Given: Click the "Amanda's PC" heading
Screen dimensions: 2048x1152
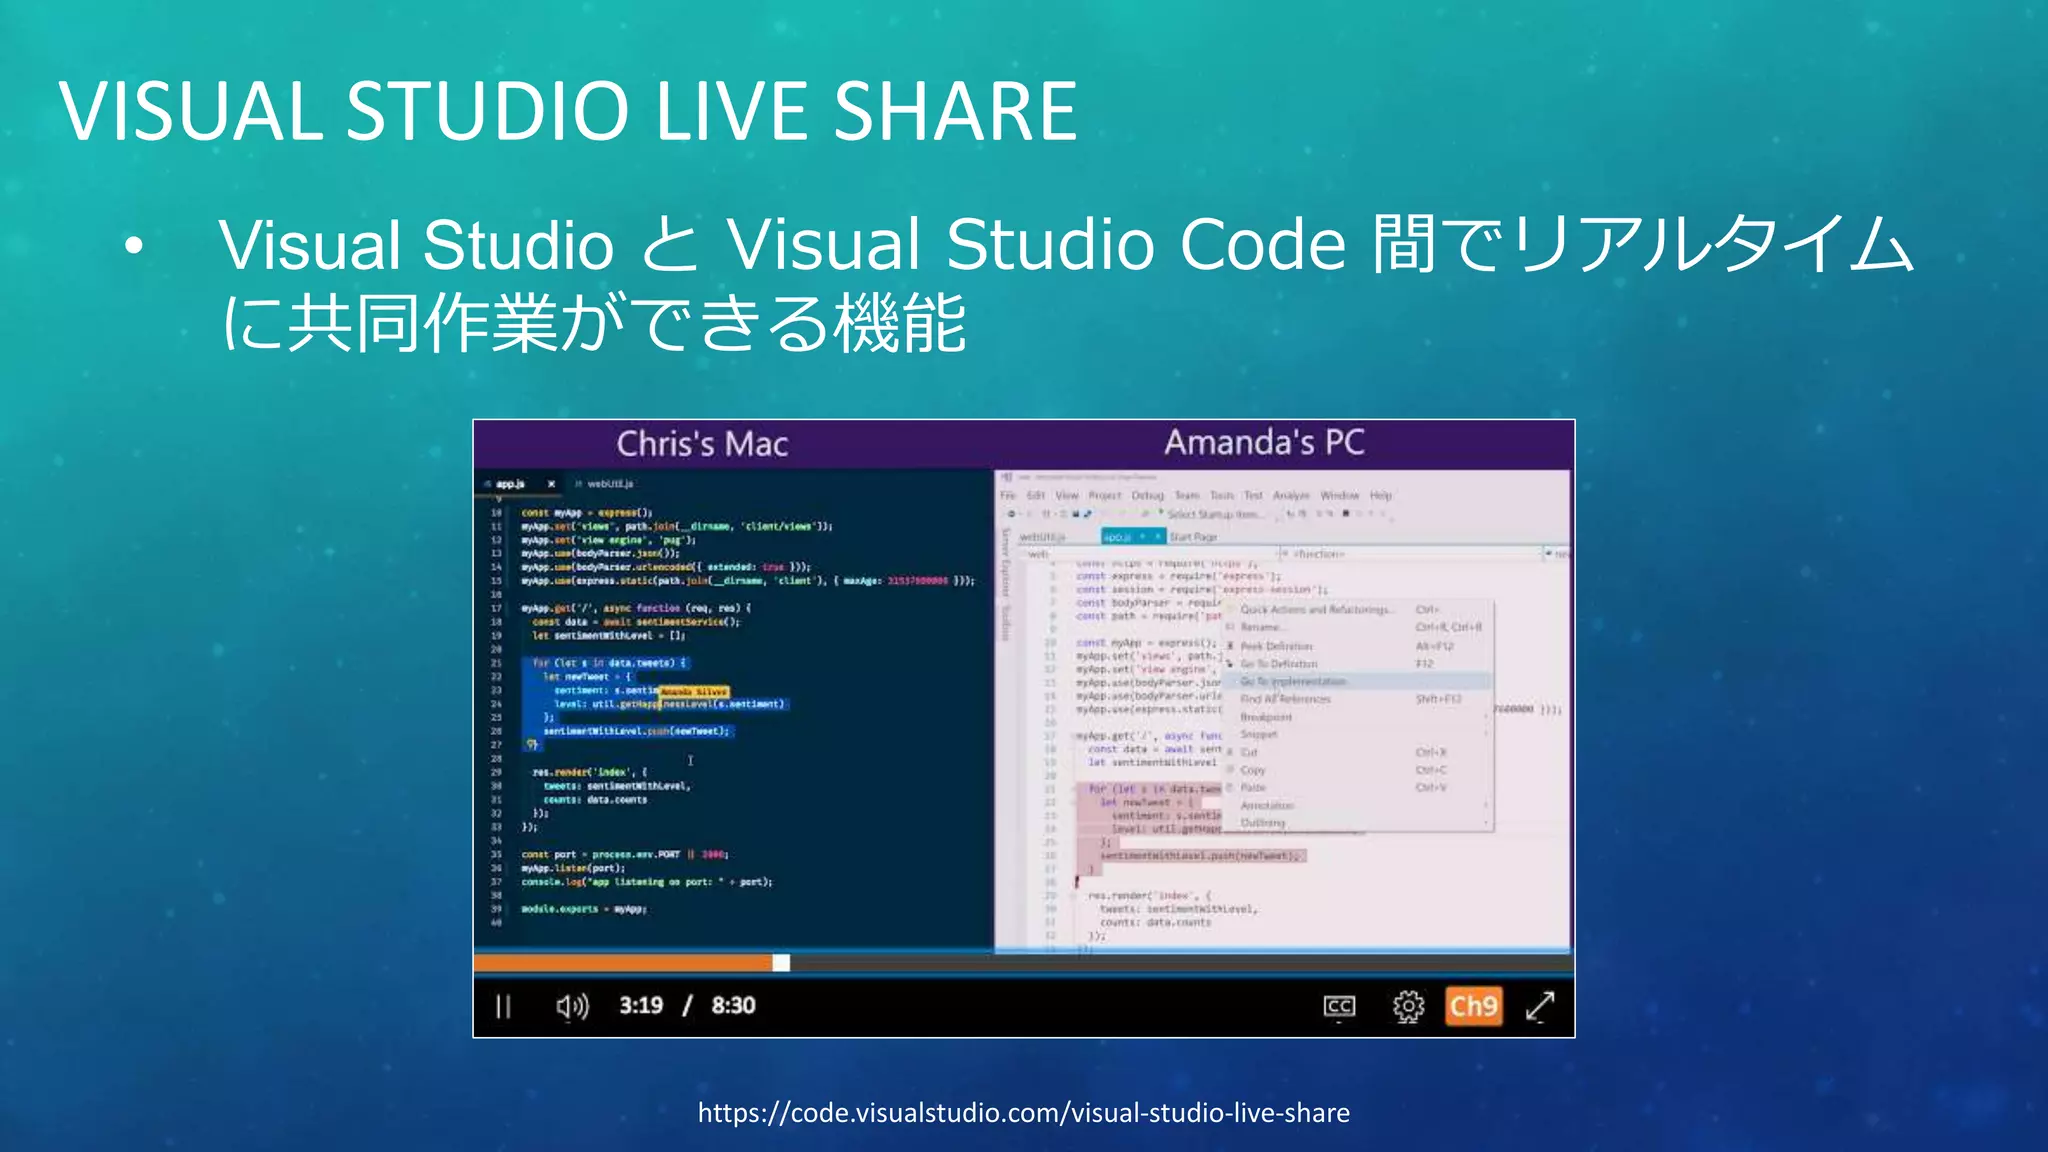Looking at the screenshot, I should coord(1264,442).
